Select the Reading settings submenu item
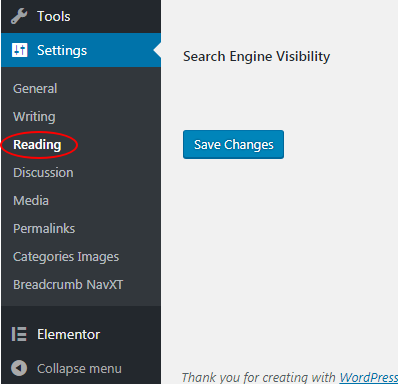 [x=37, y=145]
